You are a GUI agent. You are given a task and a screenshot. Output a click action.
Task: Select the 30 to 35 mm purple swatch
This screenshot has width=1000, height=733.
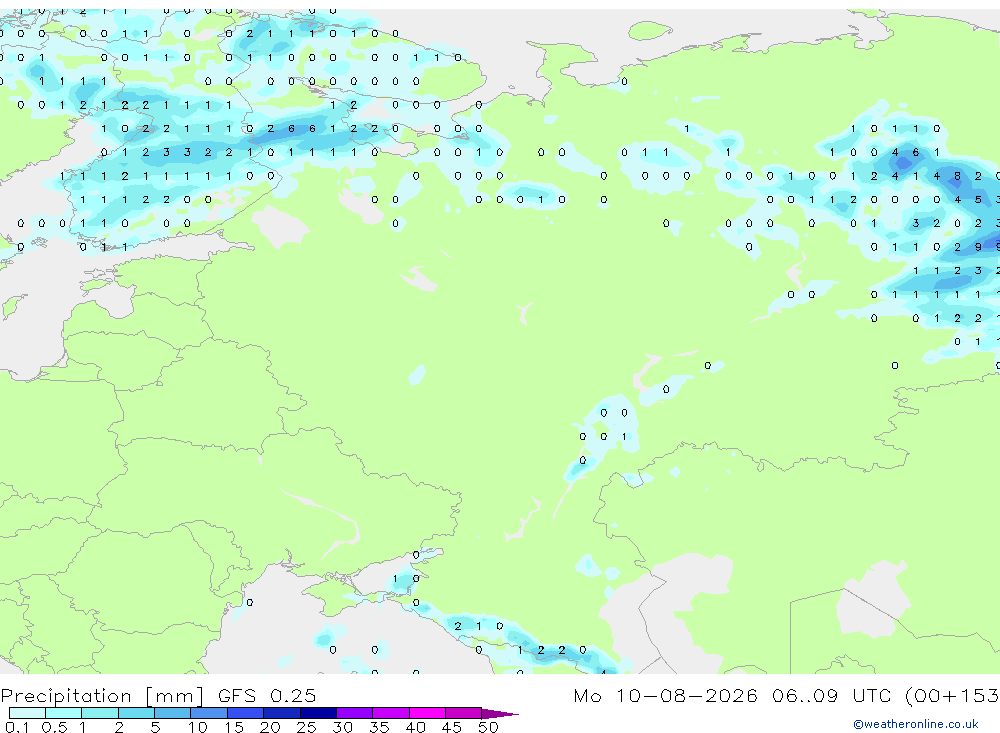pyautogui.click(x=355, y=713)
